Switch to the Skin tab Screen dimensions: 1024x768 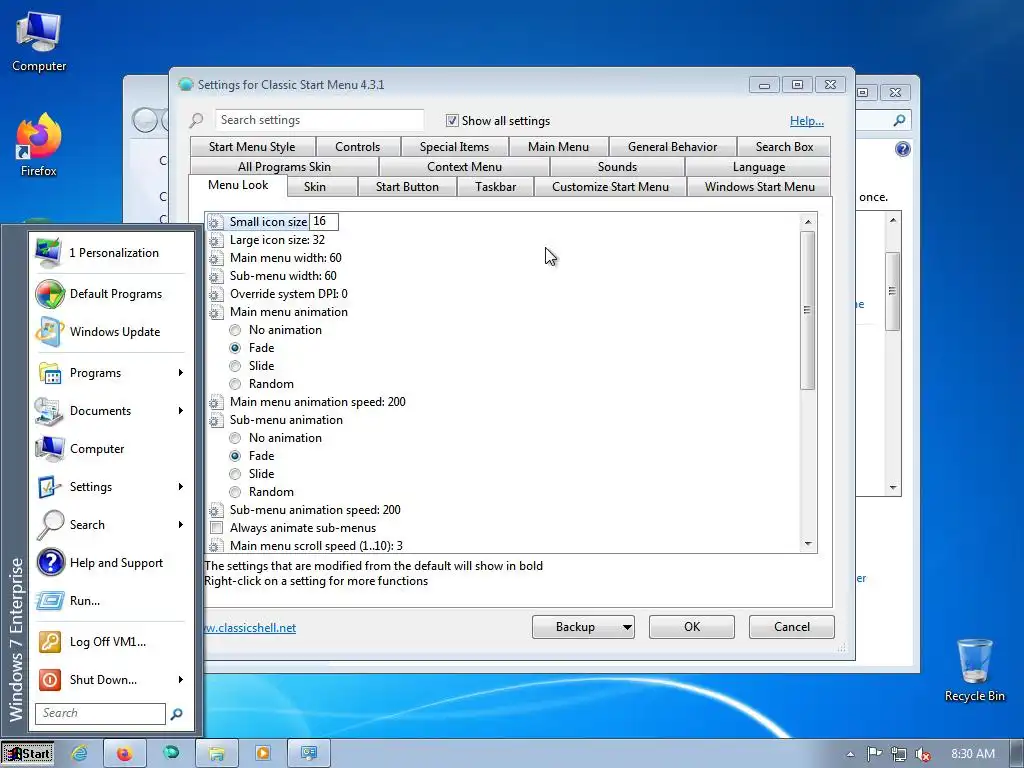coord(315,187)
